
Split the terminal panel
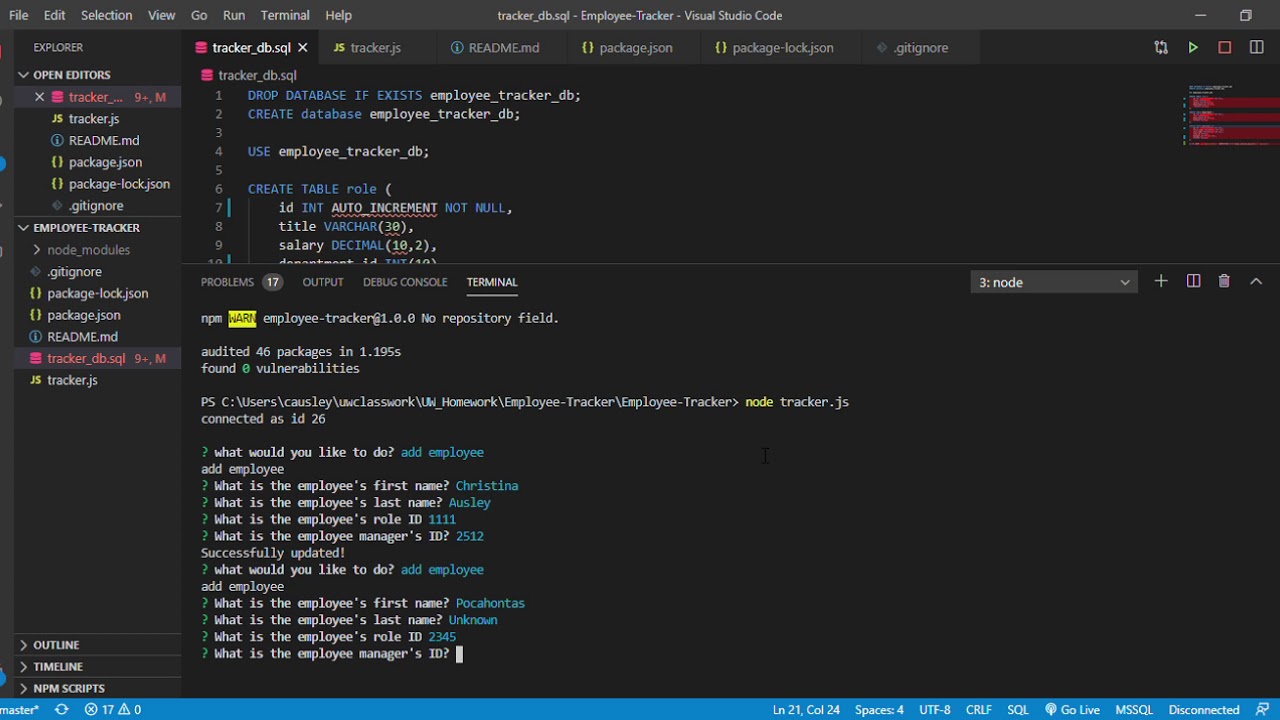[x=1193, y=282]
